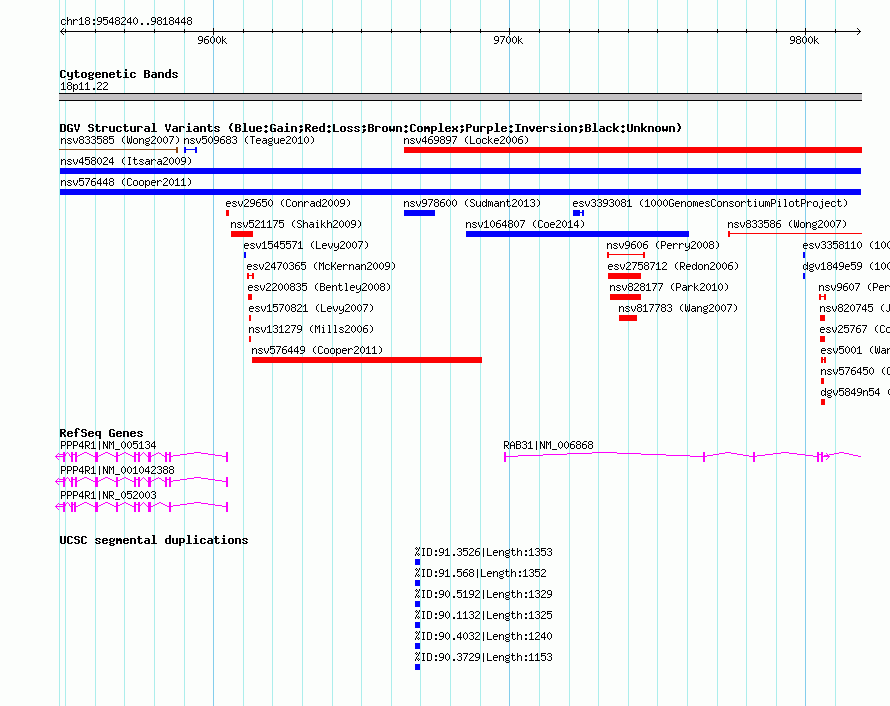Click the RAB31|NM_006868 gene track
This screenshot has width=890, height=706.
coord(683,456)
